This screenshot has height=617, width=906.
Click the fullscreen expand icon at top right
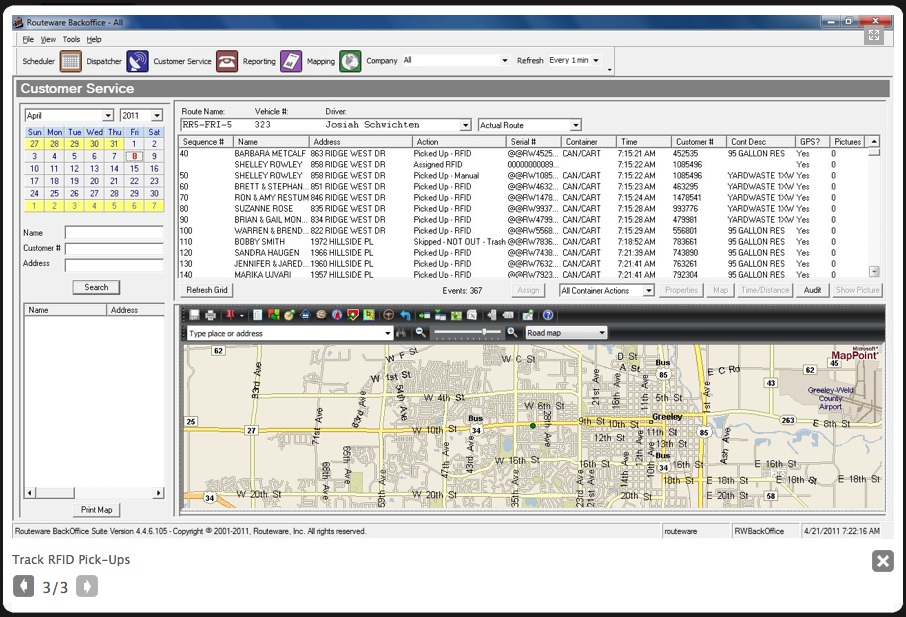pos(874,35)
